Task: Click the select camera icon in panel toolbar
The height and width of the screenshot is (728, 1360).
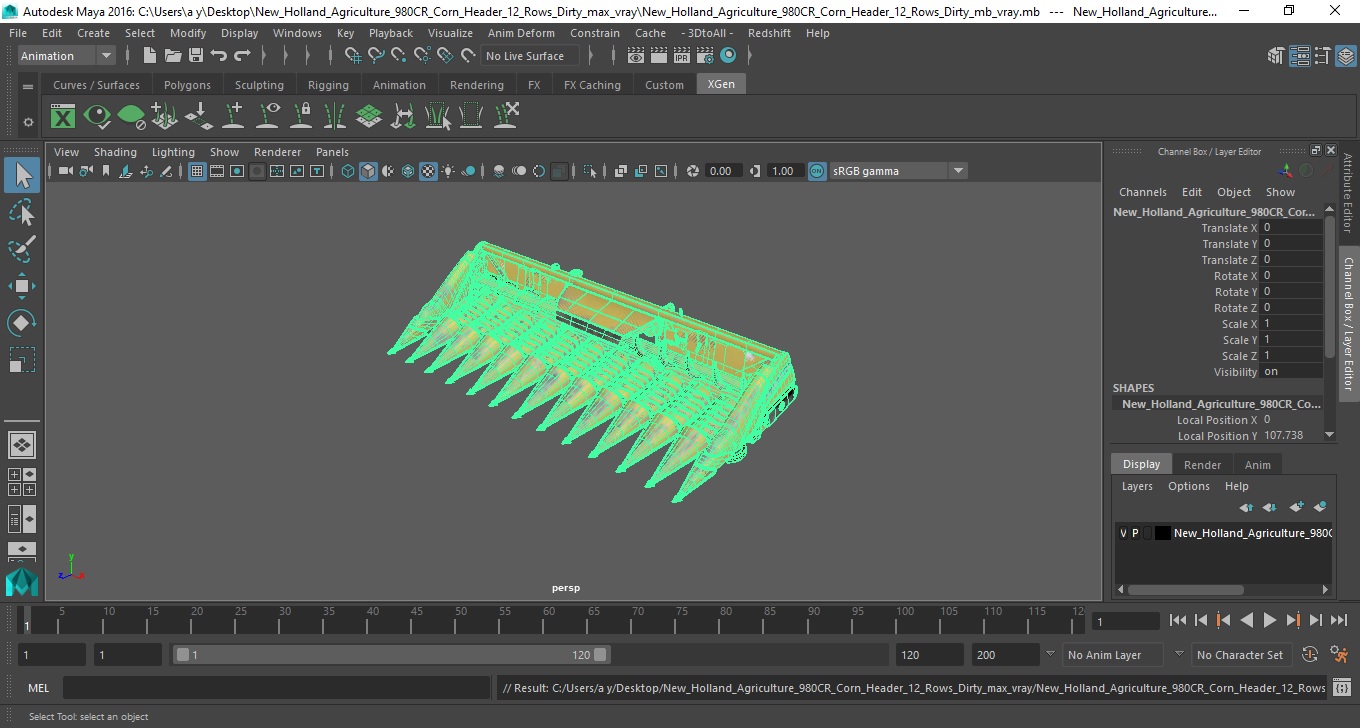Action: tap(65, 171)
